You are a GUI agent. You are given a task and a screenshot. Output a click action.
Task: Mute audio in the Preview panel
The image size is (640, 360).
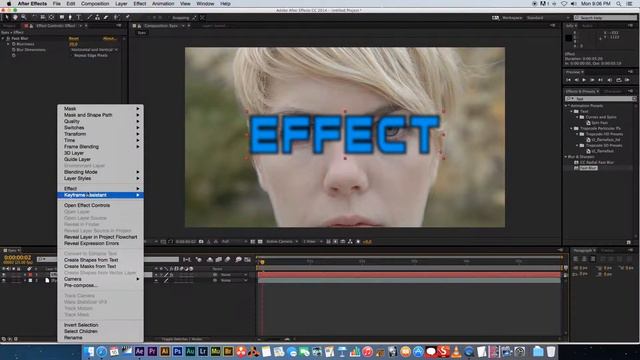coord(610,80)
